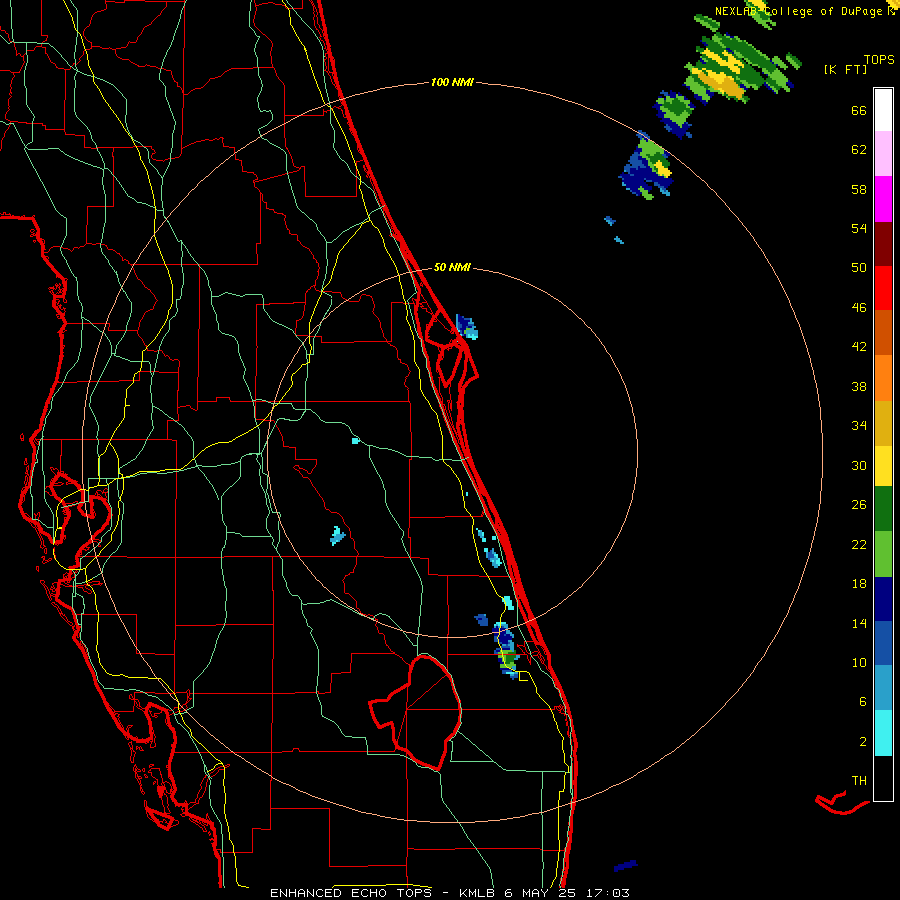Viewport: 900px width, 900px height.
Task: Click legend value '50'
Action: 859,268
